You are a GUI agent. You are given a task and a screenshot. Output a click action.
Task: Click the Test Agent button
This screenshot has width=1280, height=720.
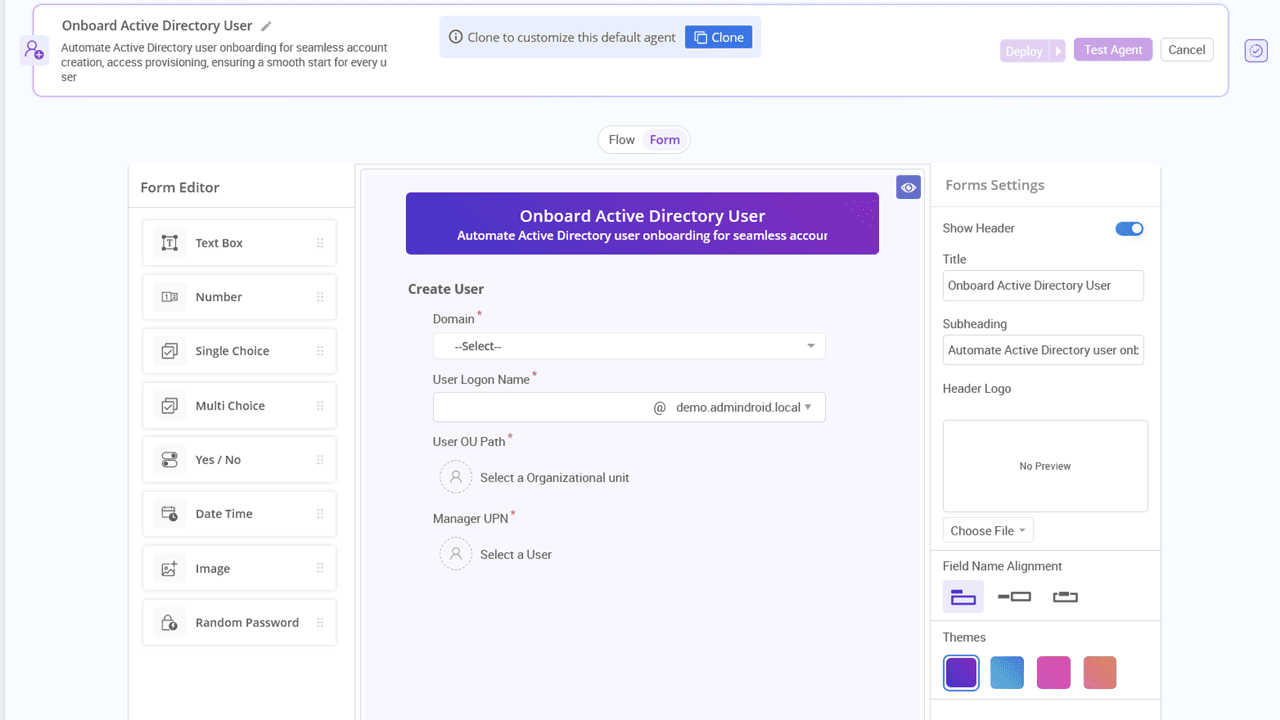click(x=1112, y=49)
